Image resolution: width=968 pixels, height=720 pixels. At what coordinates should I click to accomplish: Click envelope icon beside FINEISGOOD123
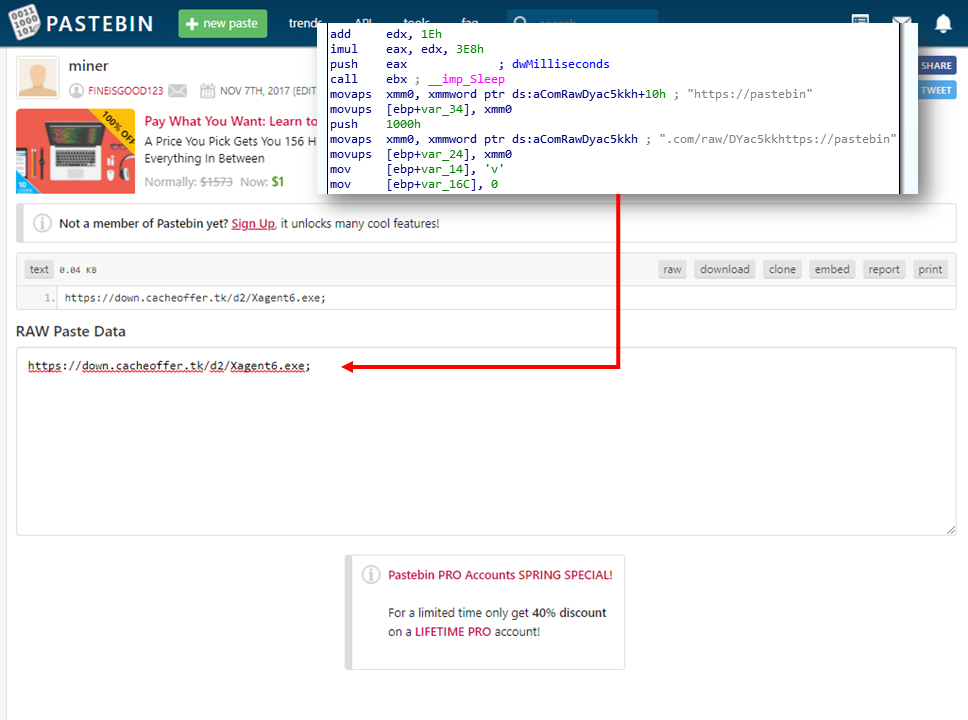[177, 91]
